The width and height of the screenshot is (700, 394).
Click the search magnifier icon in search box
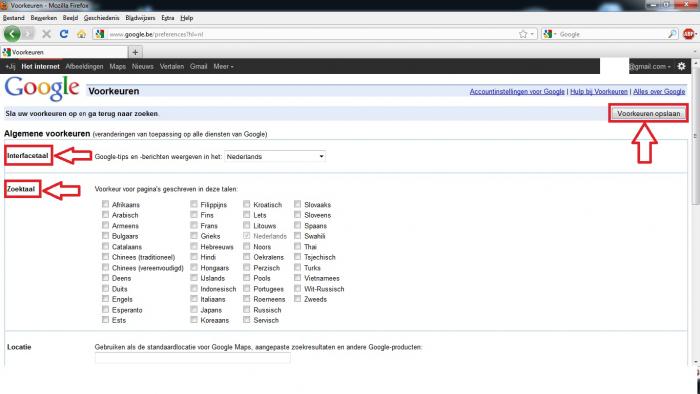(672, 34)
